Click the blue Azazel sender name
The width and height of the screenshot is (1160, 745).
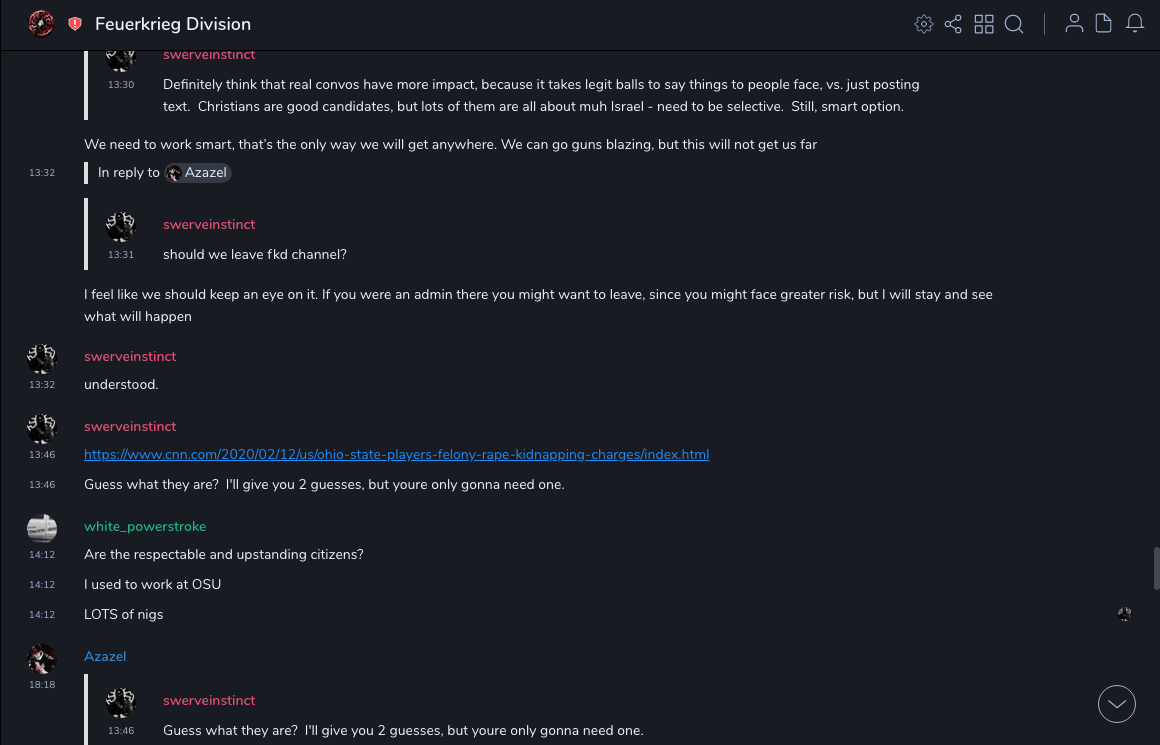coord(105,657)
